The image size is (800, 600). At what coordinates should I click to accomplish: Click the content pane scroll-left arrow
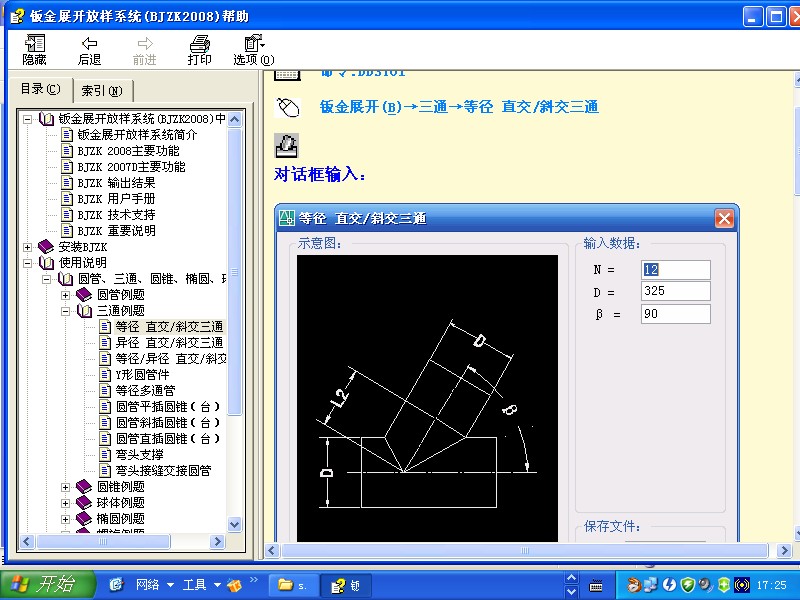coord(271,551)
